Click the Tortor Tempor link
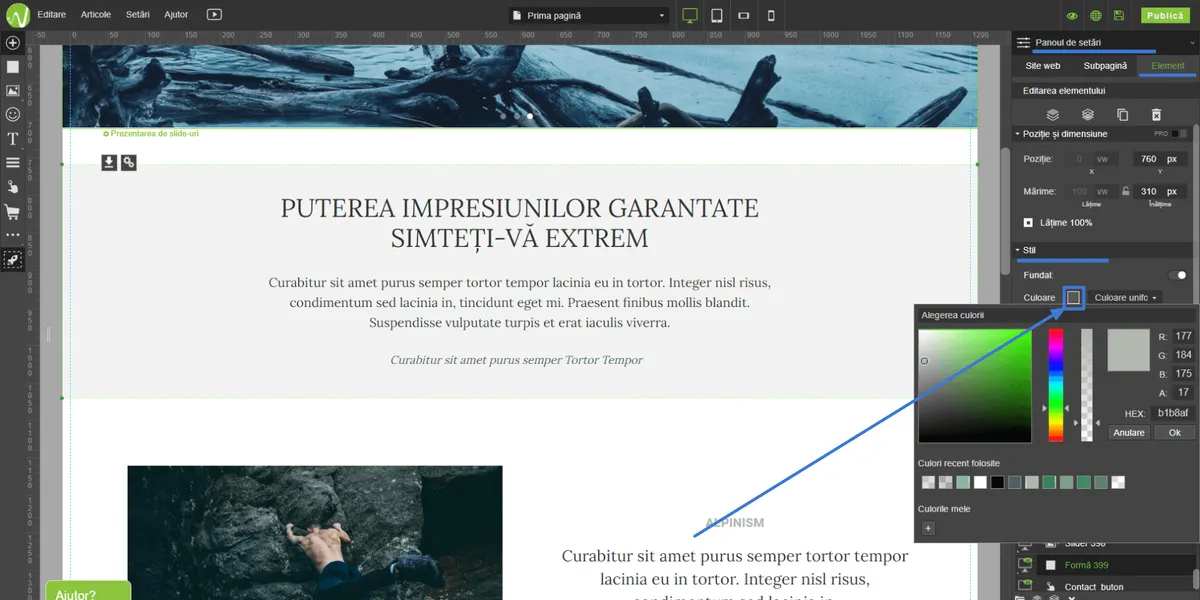This screenshot has height=600, width=1200. (x=604, y=360)
